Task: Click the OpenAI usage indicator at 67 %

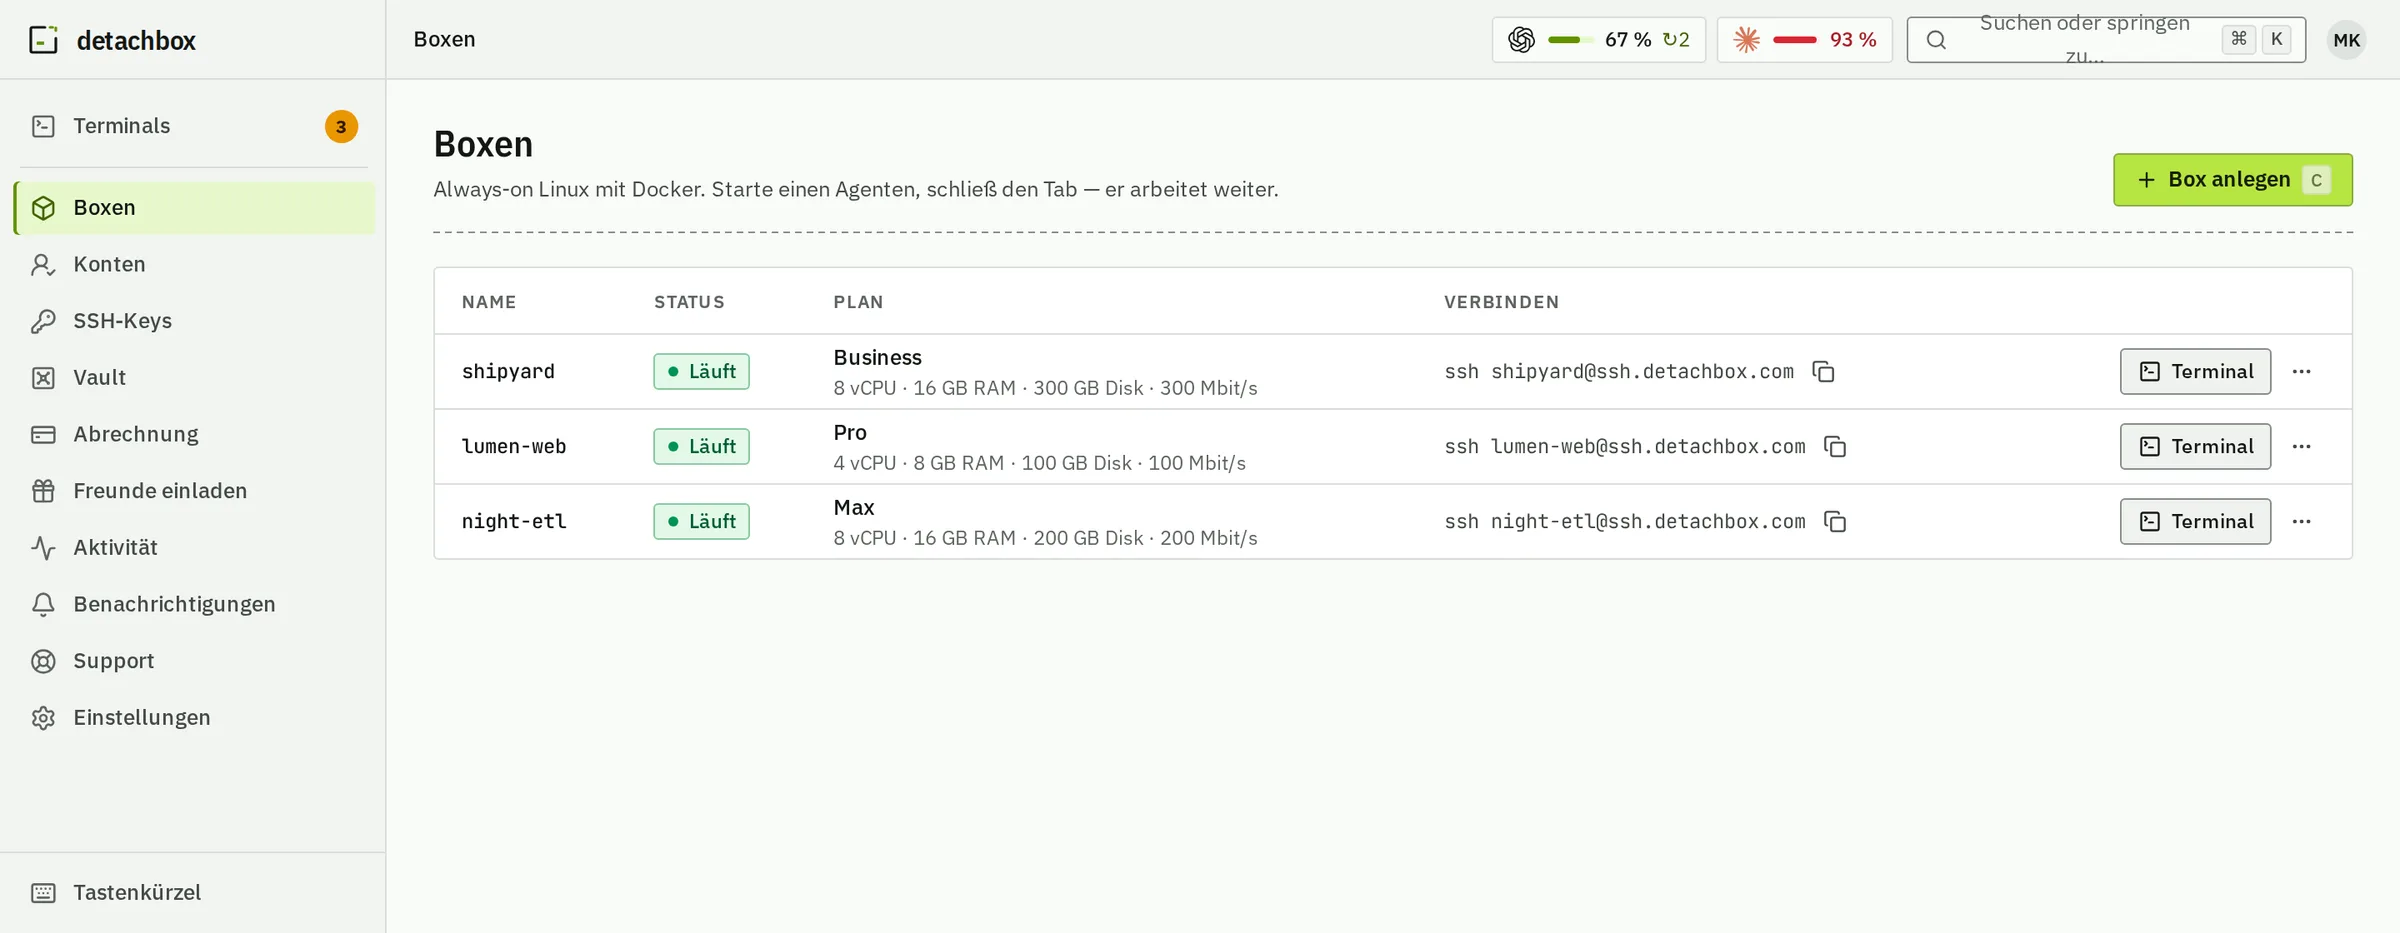Action: click(1598, 40)
